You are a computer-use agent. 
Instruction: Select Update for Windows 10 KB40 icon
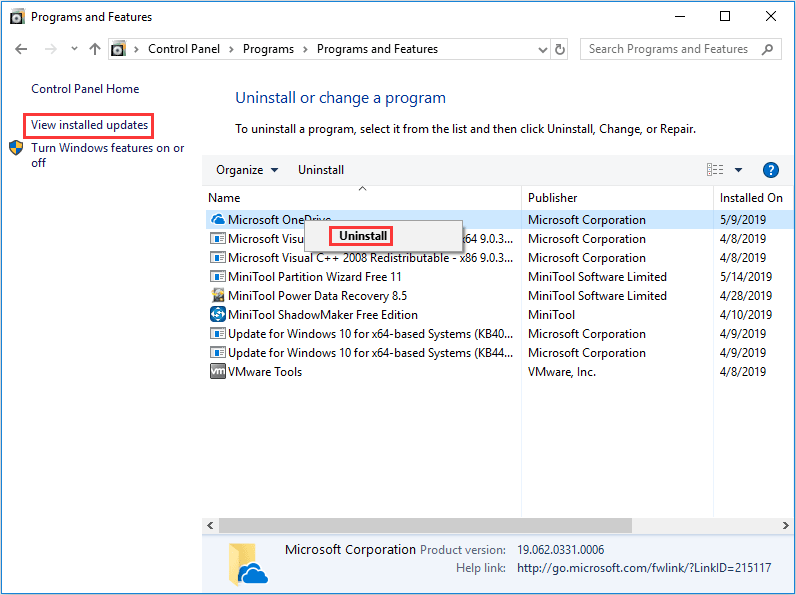click(218, 334)
